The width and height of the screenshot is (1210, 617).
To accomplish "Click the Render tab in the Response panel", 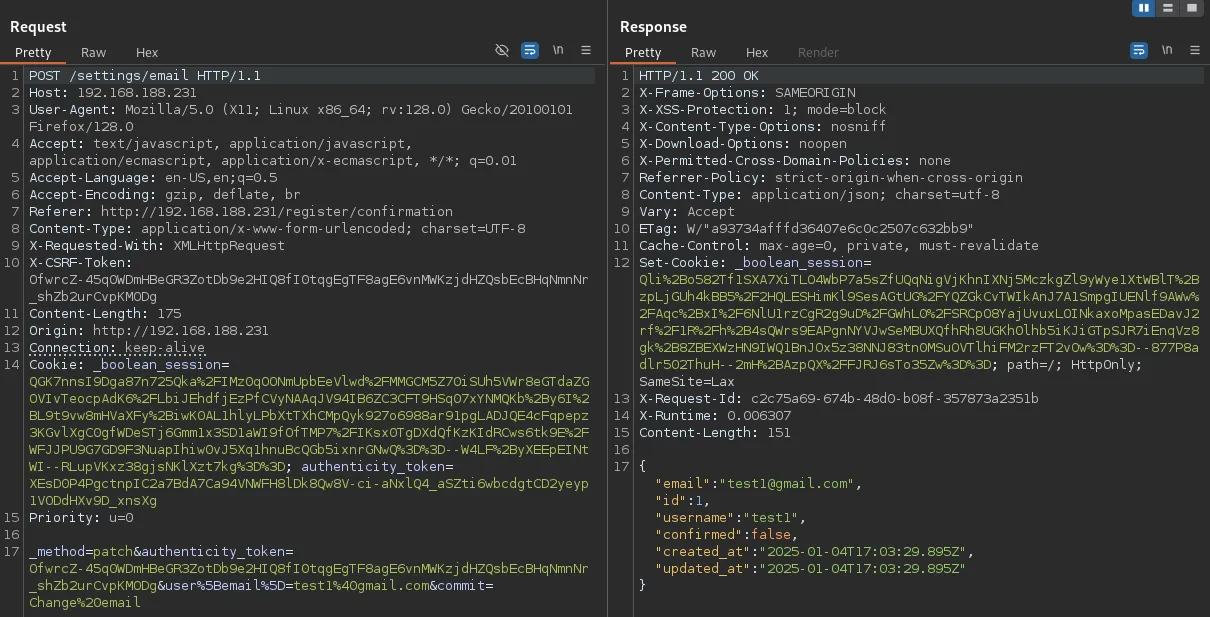I will click(x=818, y=52).
